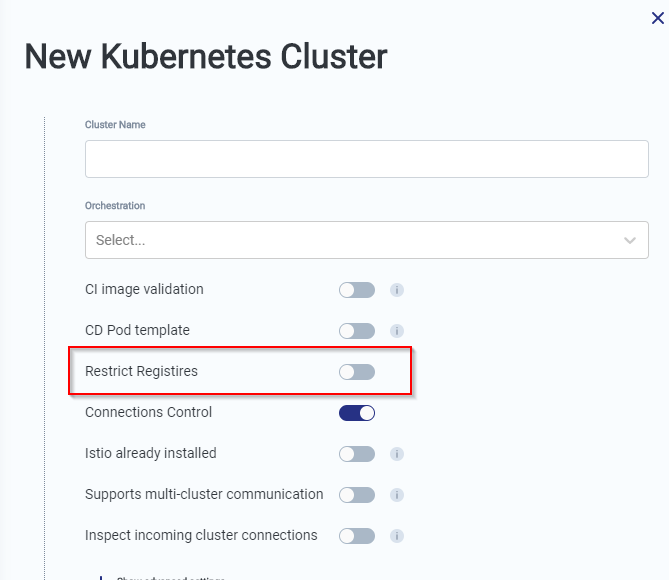This screenshot has height=580, width=669.
Task: Click the Connections Control label text
Action: 148,412
